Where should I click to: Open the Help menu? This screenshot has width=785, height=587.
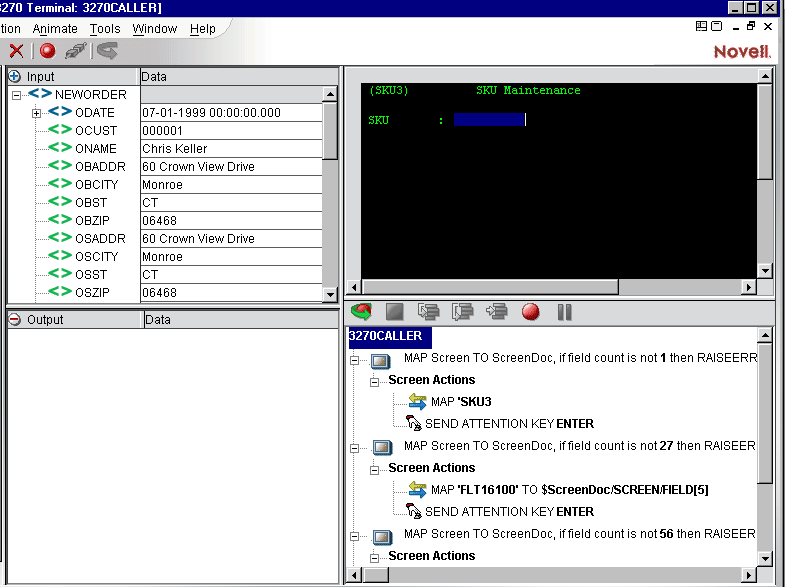click(x=203, y=29)
